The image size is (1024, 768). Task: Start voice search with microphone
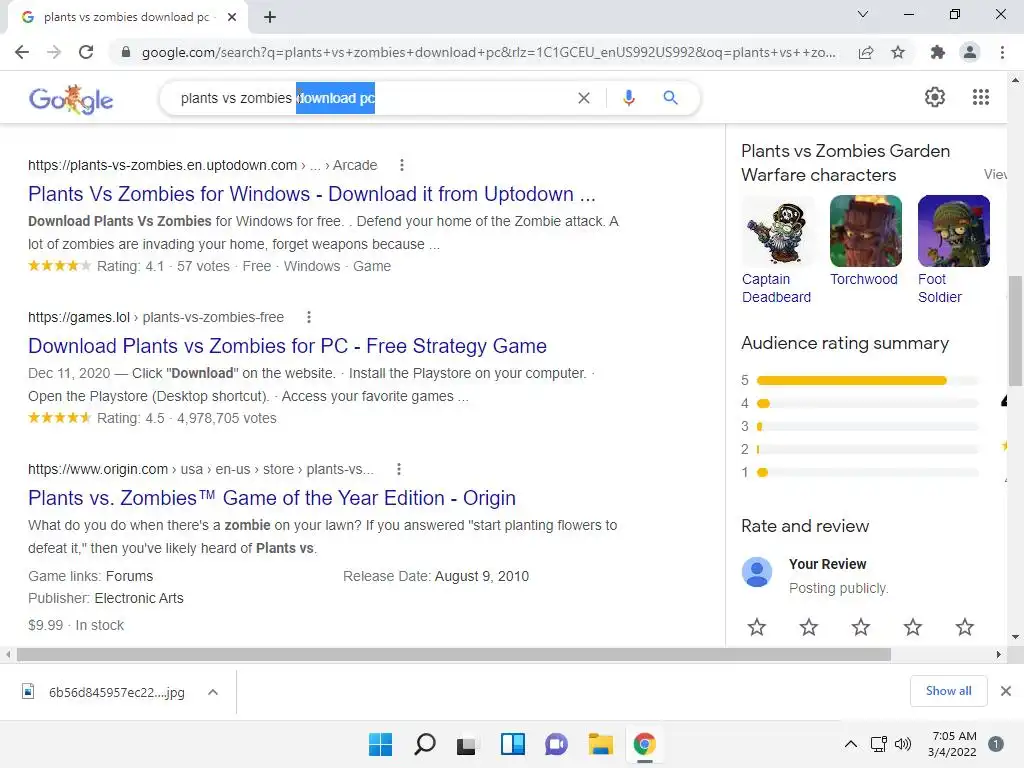628,98
